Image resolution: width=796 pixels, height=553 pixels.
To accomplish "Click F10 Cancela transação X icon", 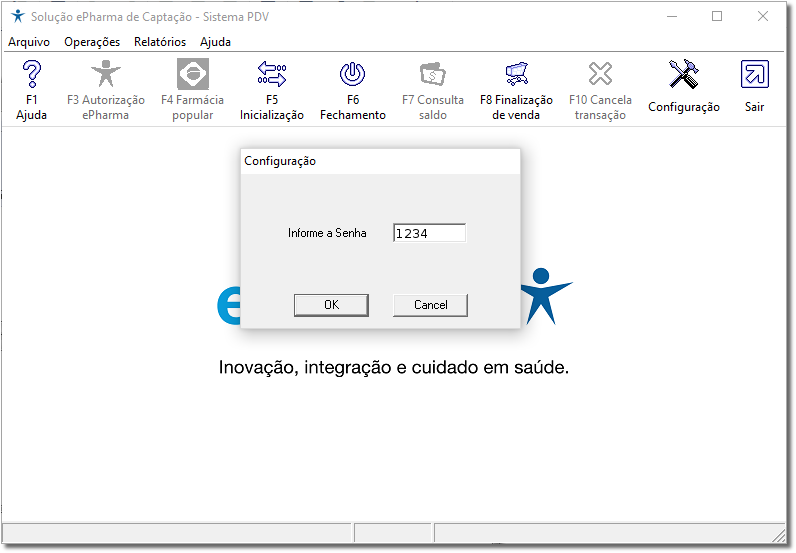I will pos(601,74).
